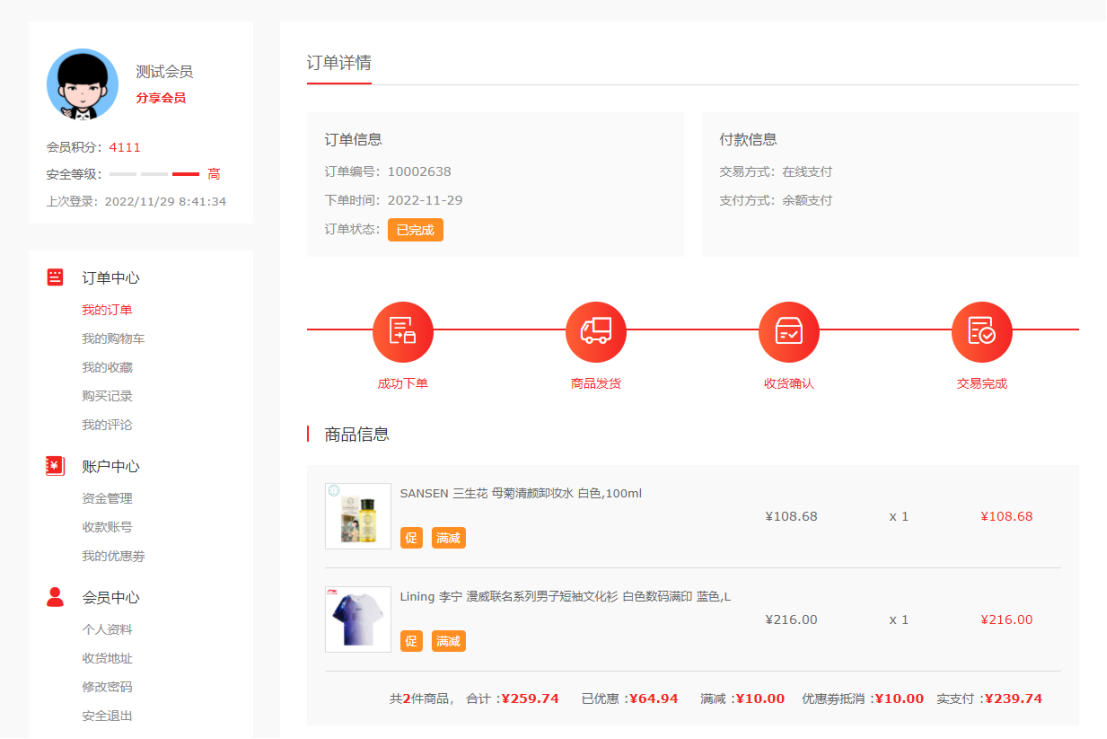Click 安全退出 to log out

107,716
